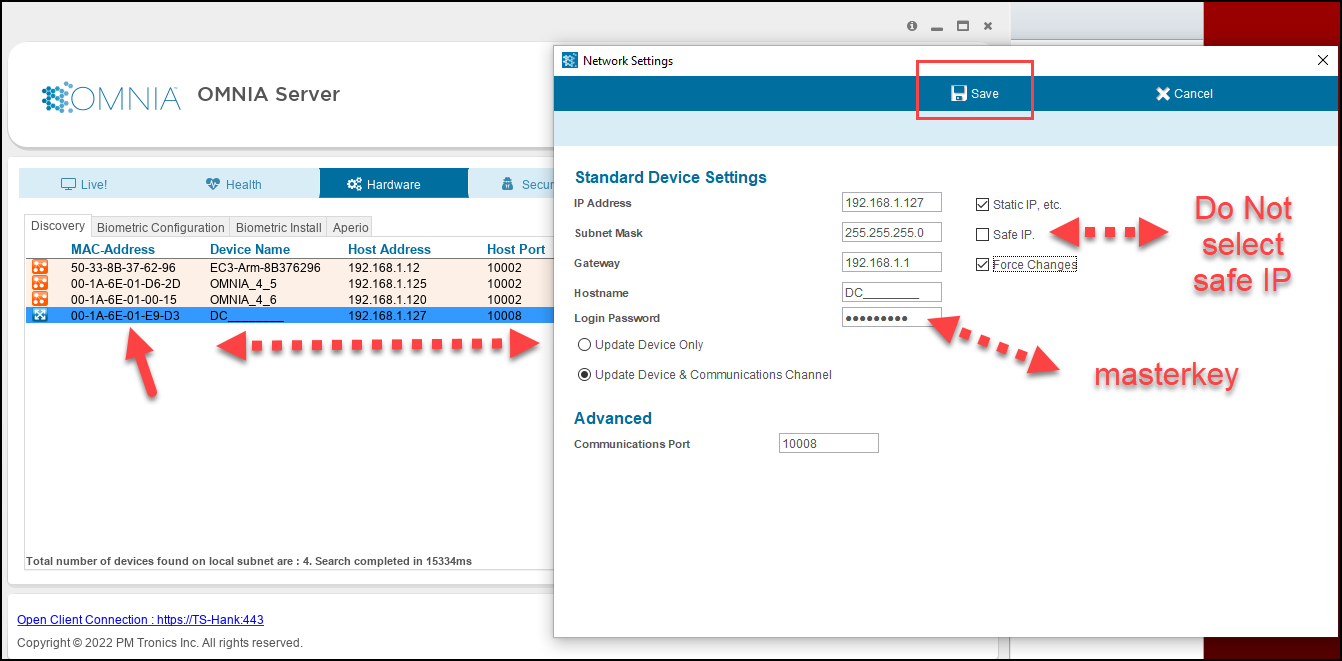Viewport: 1342px width, 661px height.
Task: Select the Hostname text box
Action: (892, 292)
